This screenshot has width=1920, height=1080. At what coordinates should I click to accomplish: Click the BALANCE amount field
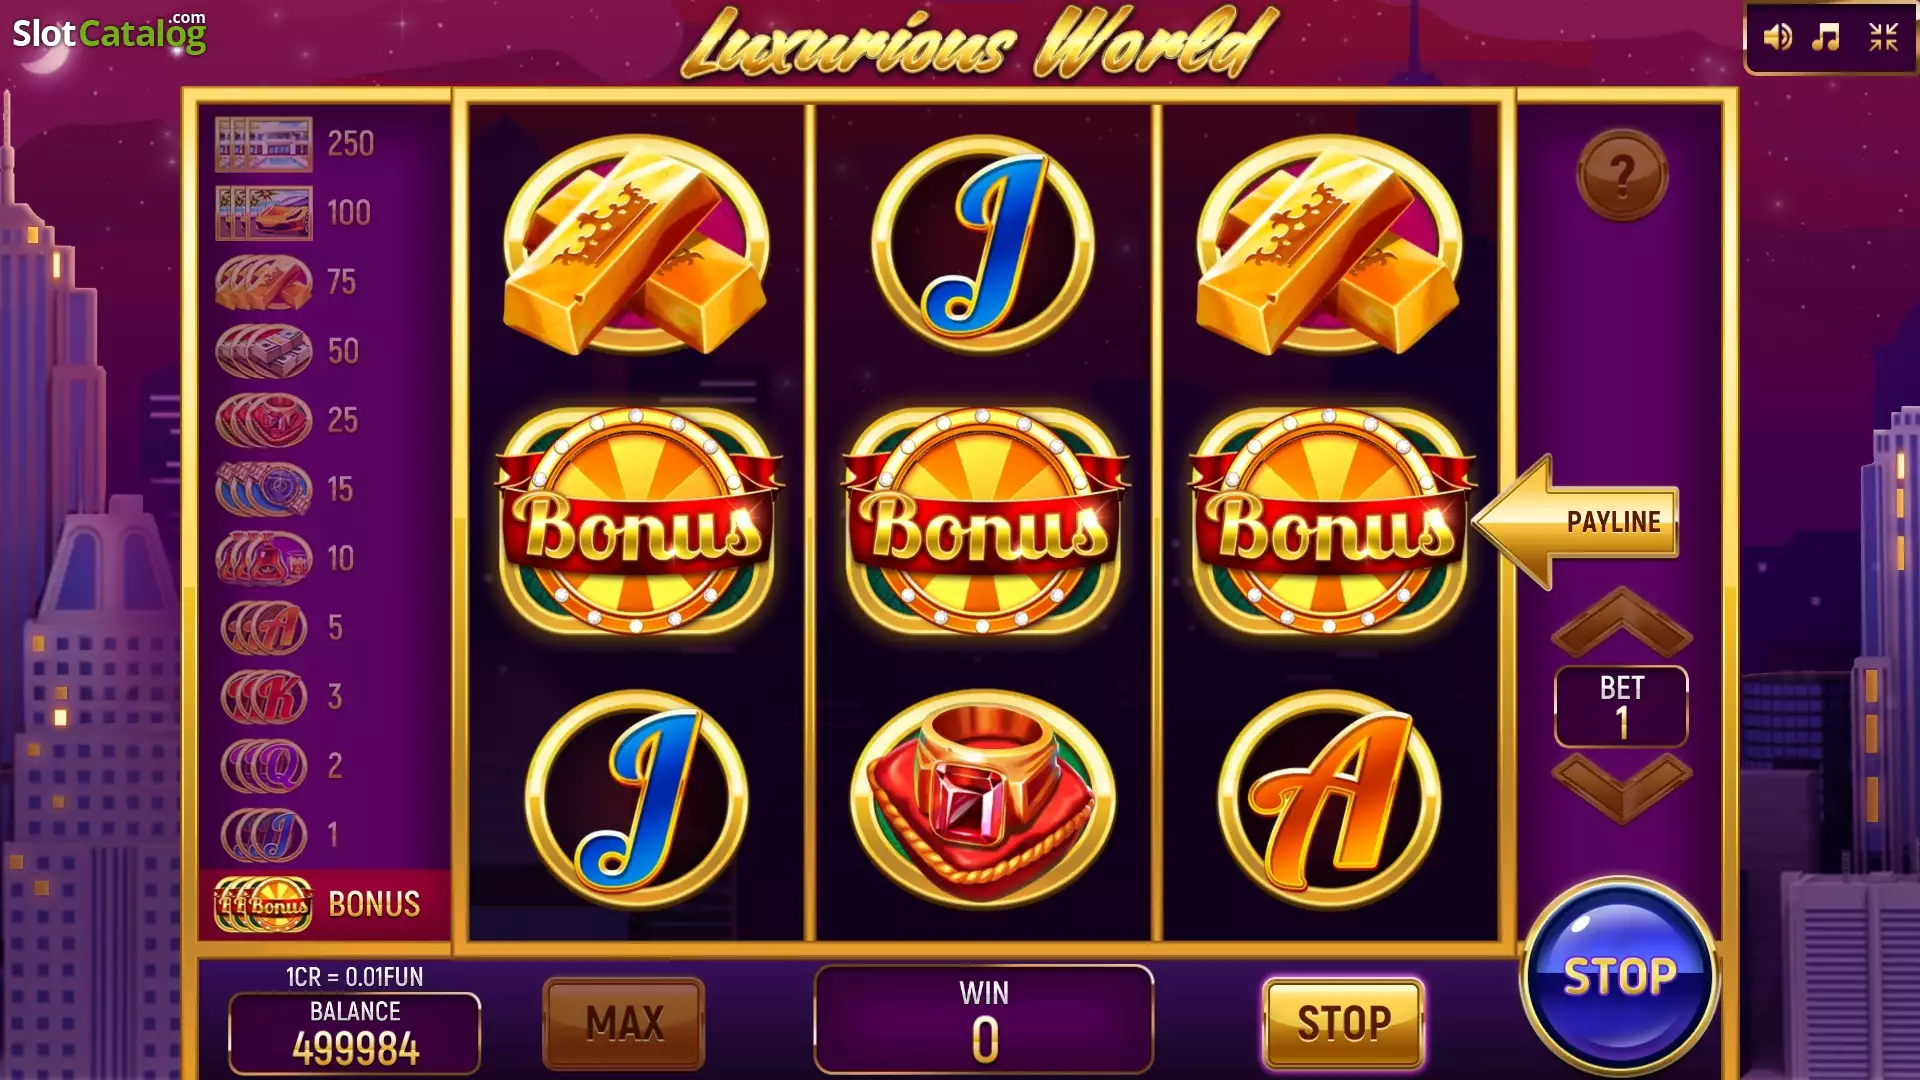point(355,1033)
